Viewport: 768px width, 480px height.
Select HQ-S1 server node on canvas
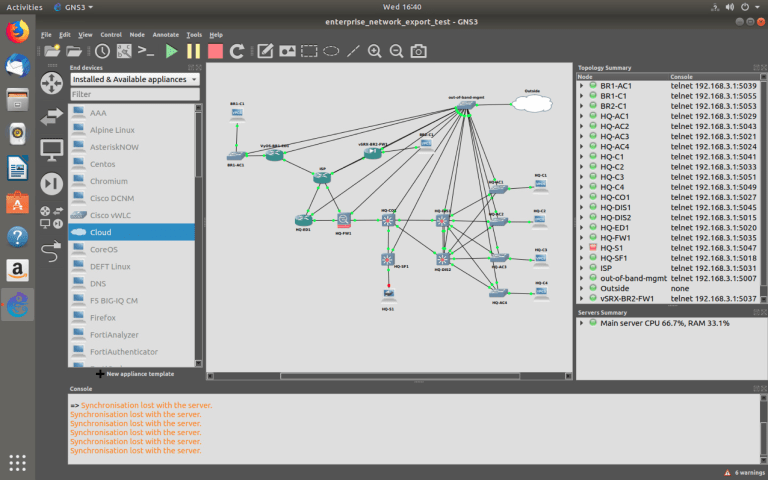[x=388, y=294]
